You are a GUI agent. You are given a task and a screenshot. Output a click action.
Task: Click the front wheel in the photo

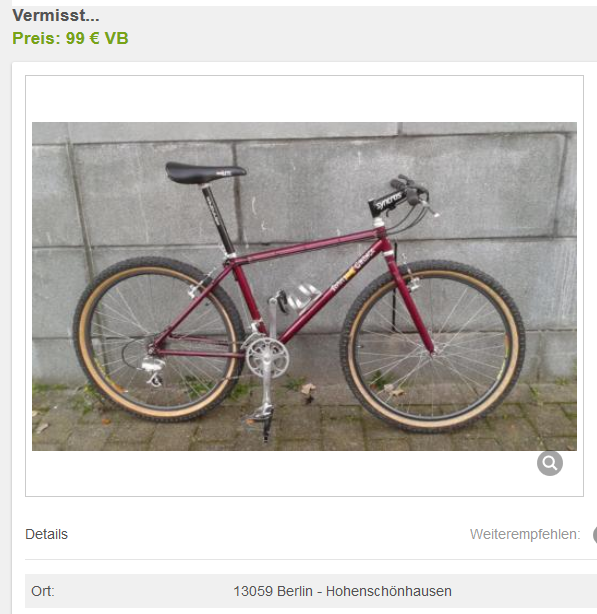432,347
